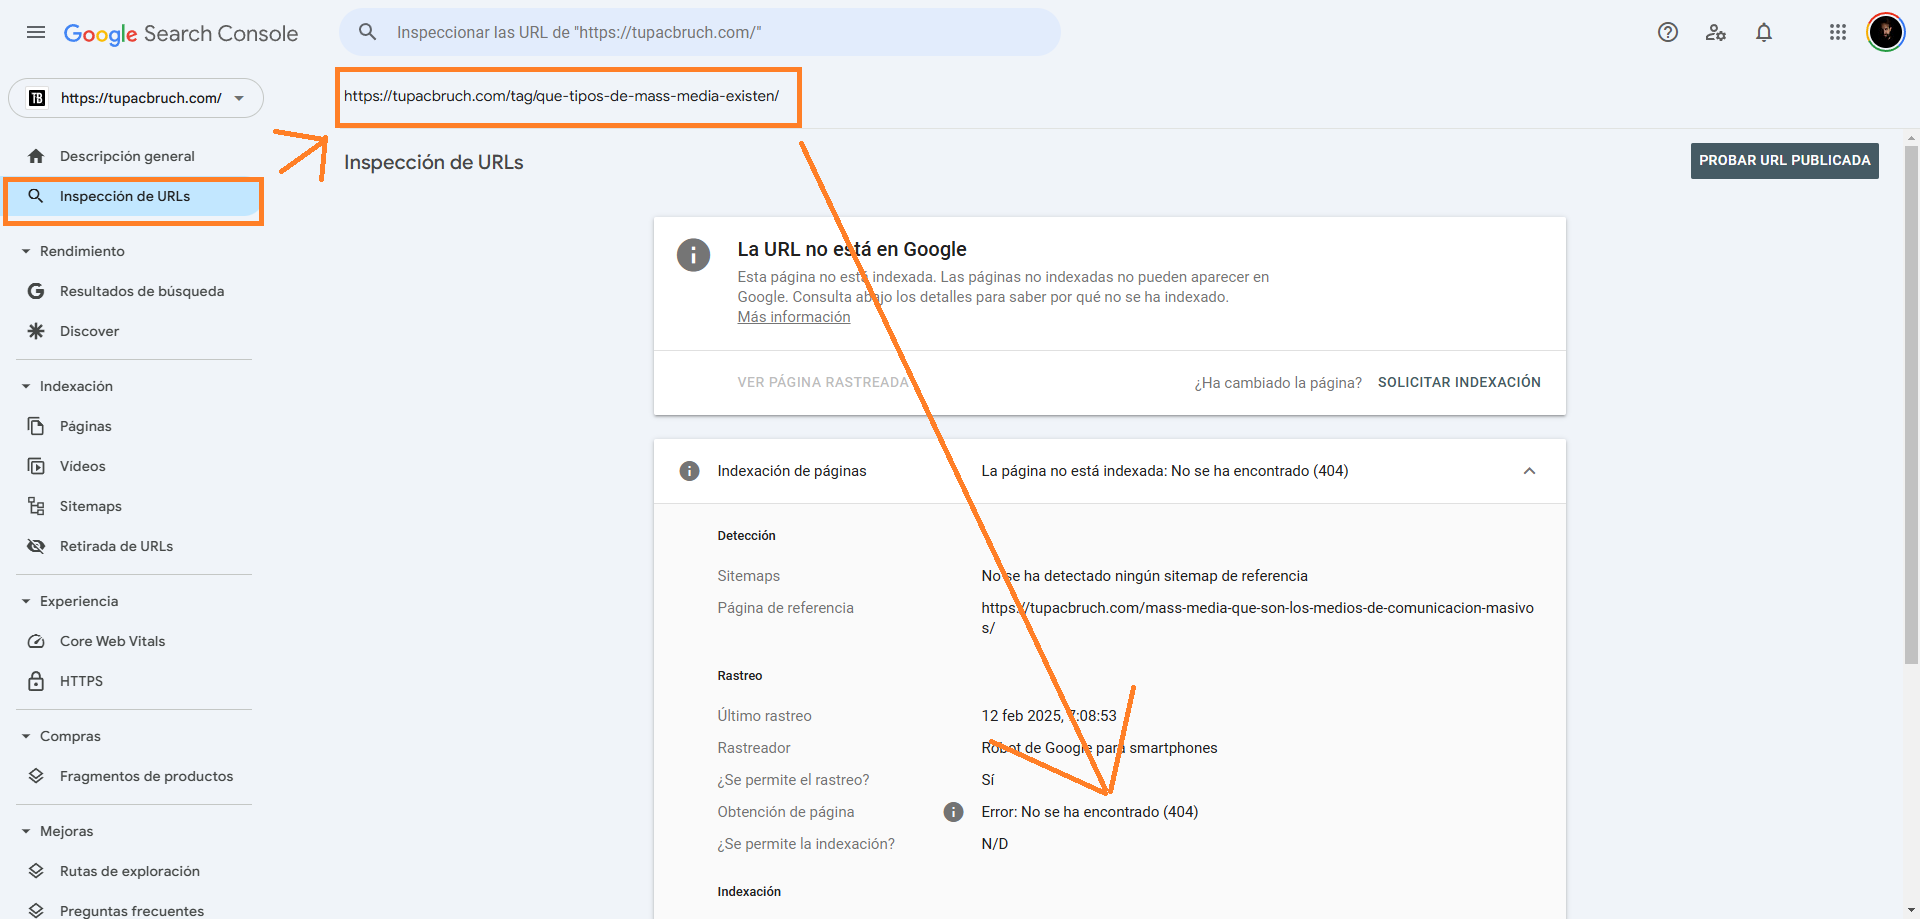The image size is (1920, 919).
Task: Click the URL inspection search field
Action: [700, 32]
